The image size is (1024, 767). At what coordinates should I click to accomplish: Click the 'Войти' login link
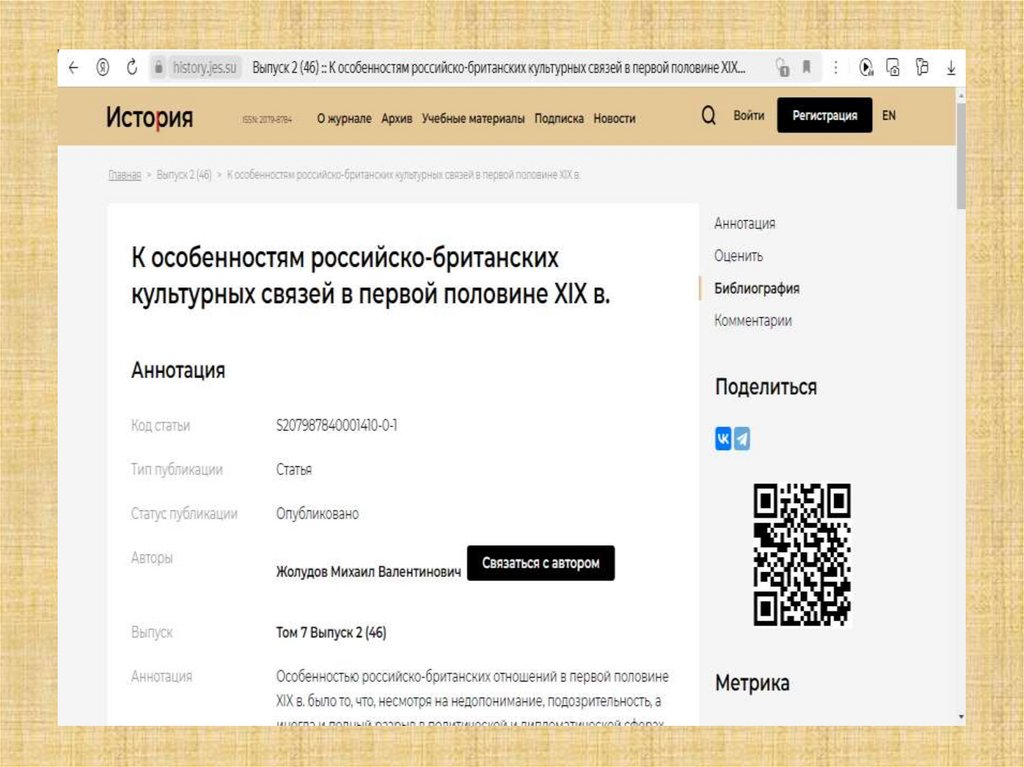pyautogui.click(x=748, y=116)
